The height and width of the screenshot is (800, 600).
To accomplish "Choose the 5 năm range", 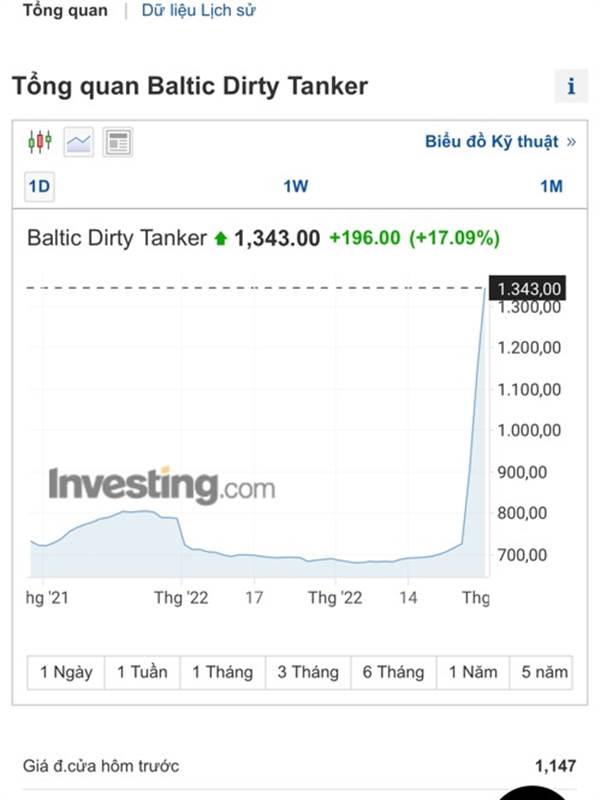I will [x=541, y=672].
